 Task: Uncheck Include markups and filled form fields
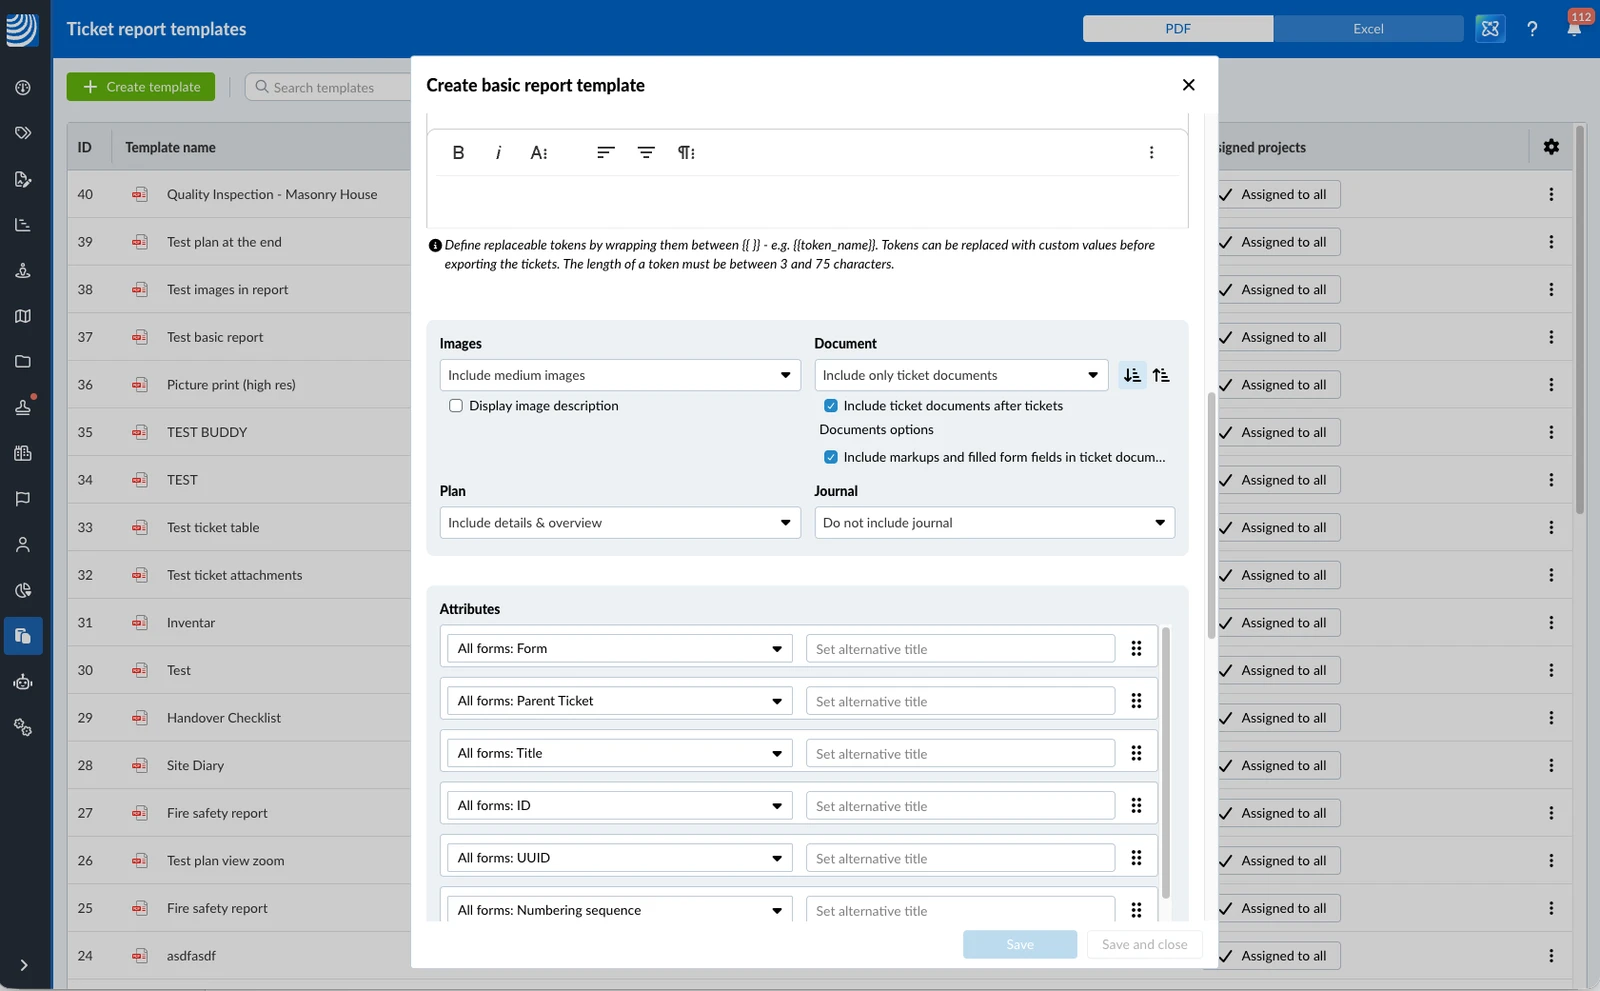[x=830, y=457]
